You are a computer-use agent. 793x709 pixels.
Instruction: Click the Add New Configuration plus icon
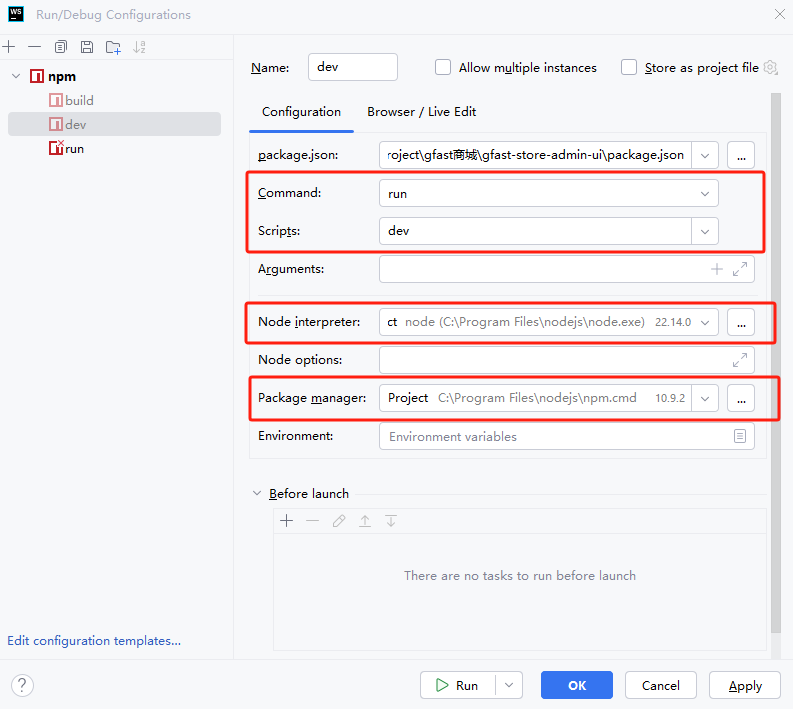click(9, 47)
